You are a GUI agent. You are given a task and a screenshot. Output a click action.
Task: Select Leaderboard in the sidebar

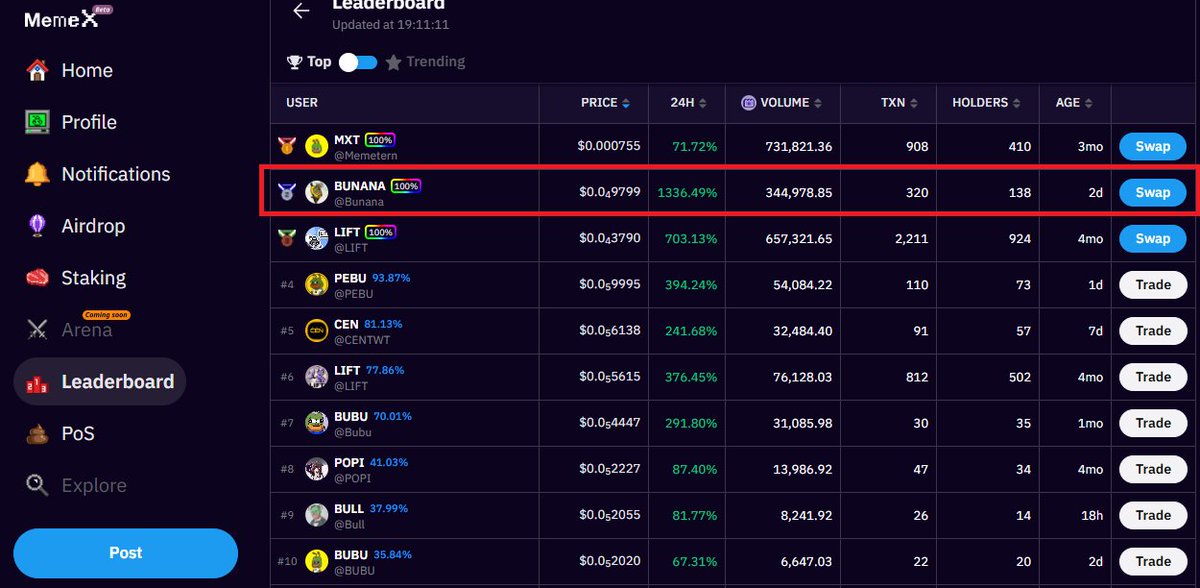click(x=99, y=381)
